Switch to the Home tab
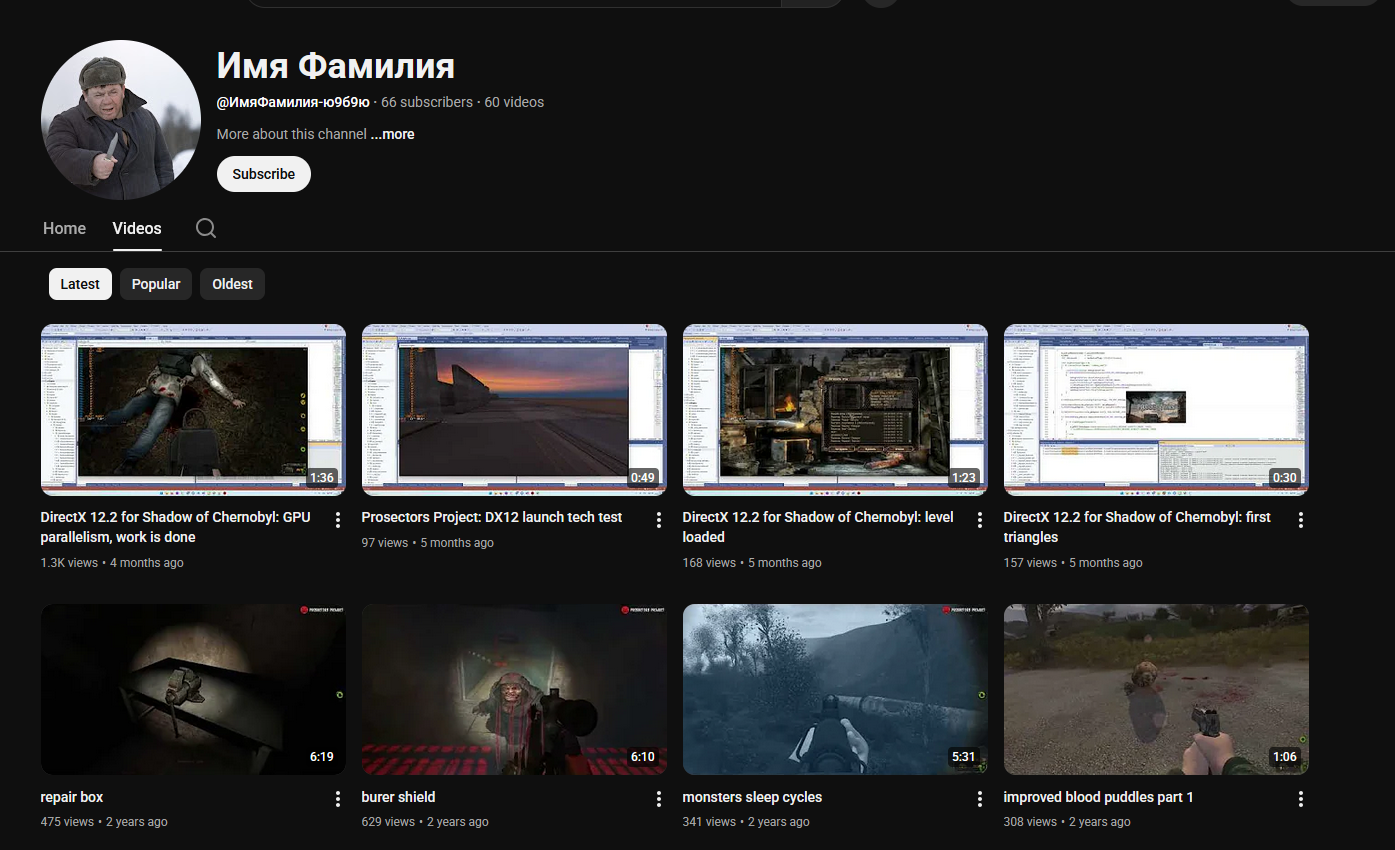 tap(64, 228)
